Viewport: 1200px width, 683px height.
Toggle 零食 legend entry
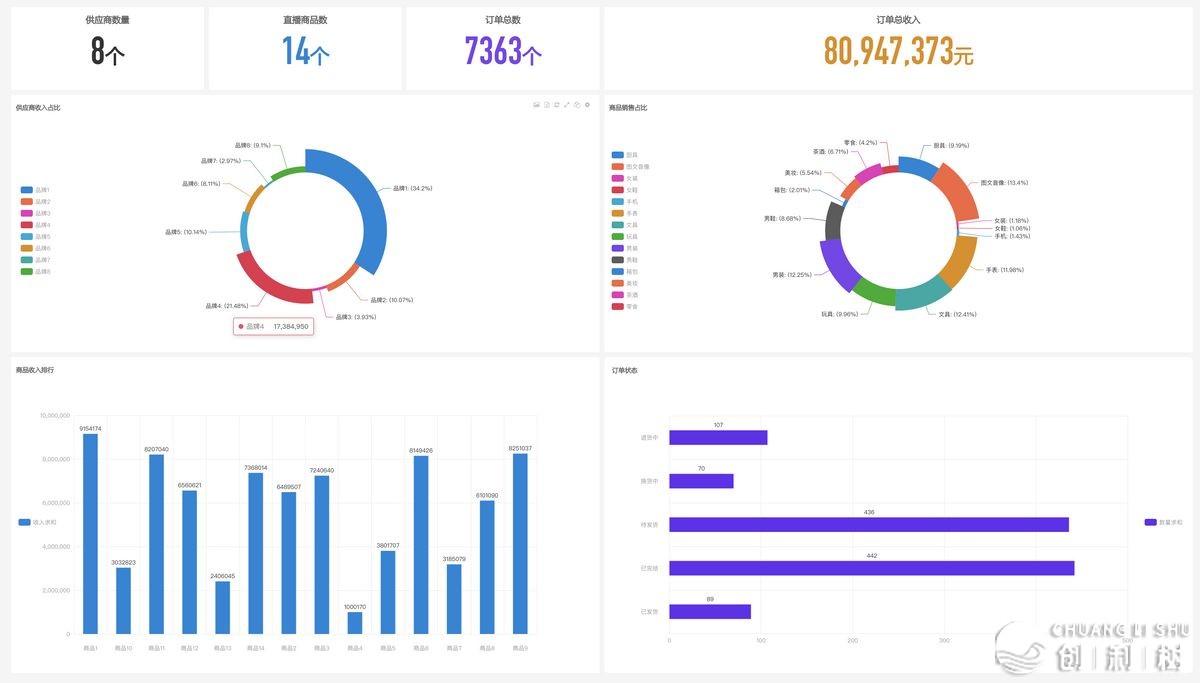pyautogui.click(x=625, y=306)
